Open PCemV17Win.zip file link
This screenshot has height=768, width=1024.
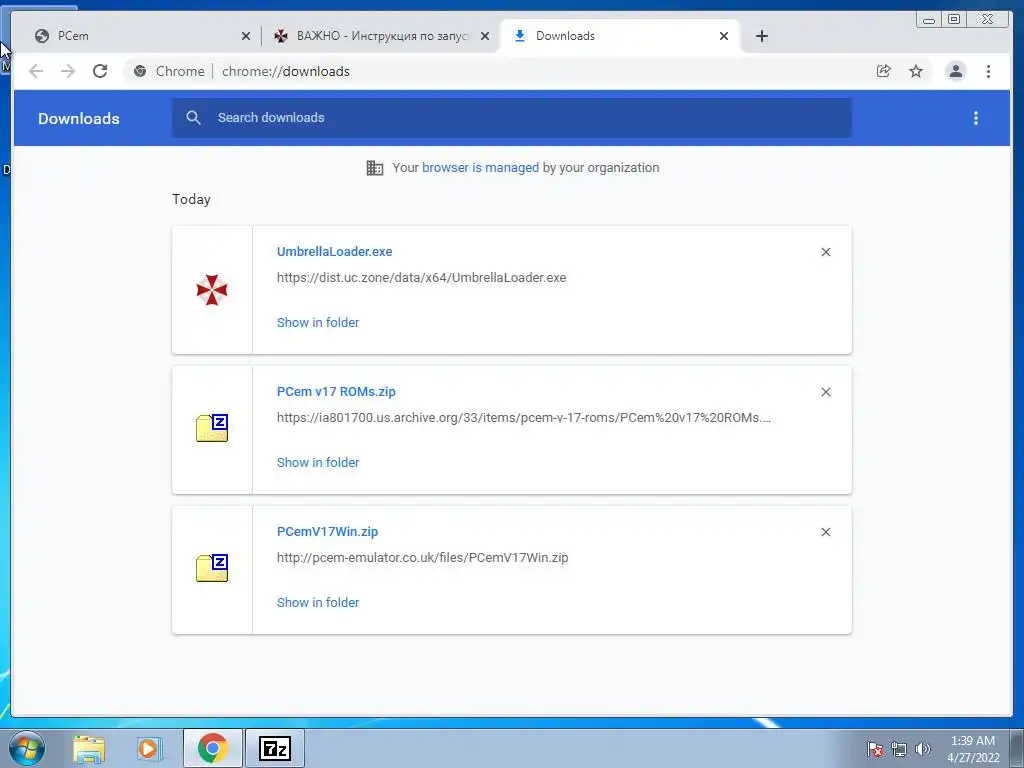click(327, 532)
